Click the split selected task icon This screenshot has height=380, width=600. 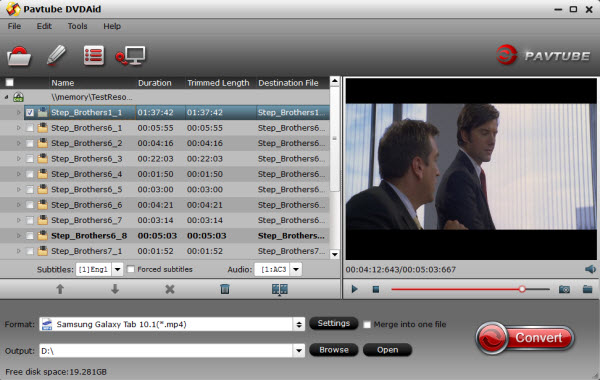point(280,289)
